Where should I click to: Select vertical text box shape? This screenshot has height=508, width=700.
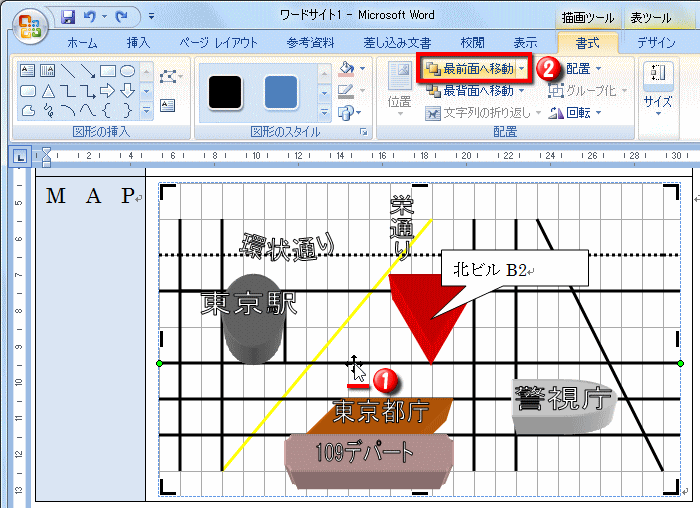tap(47, 71)
